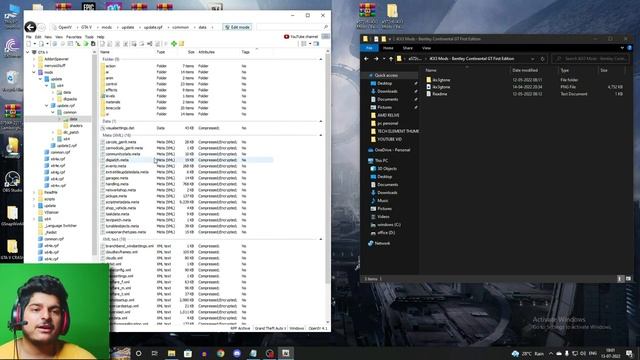Open OpenIV's File menu

pyautogui.click(x=29, y=37)
